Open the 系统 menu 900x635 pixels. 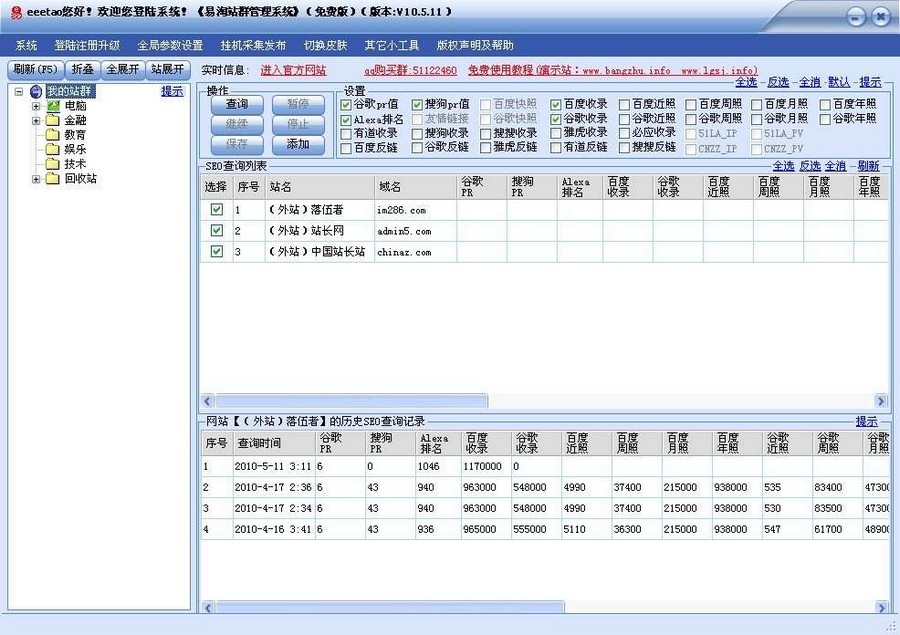point(26,45)
